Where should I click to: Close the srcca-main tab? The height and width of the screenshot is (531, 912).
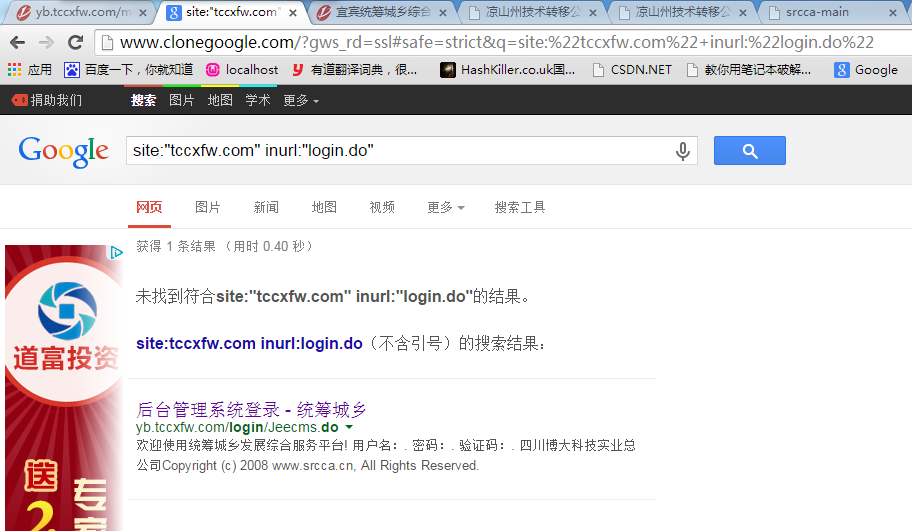point(893,12)
